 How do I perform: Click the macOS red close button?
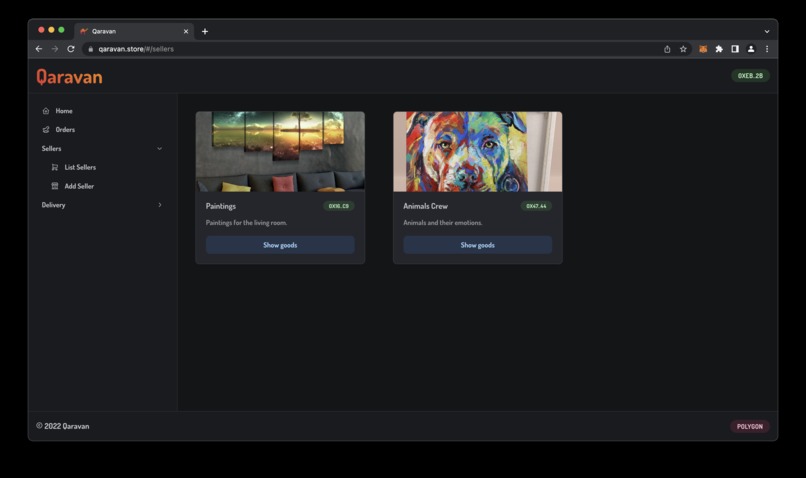41,30
